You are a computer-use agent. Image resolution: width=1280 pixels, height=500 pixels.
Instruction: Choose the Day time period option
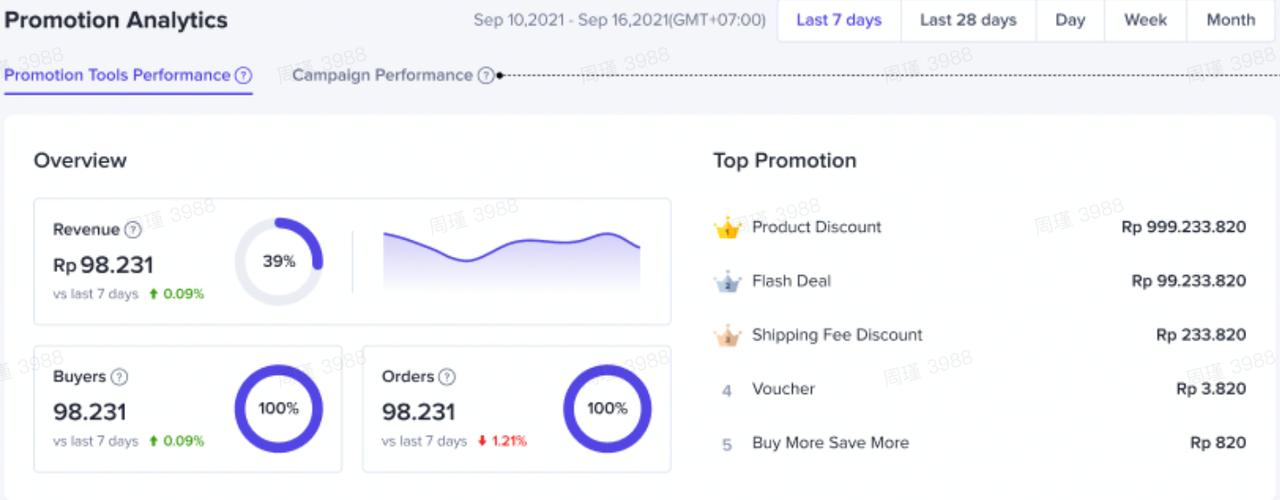(1070, 21)
